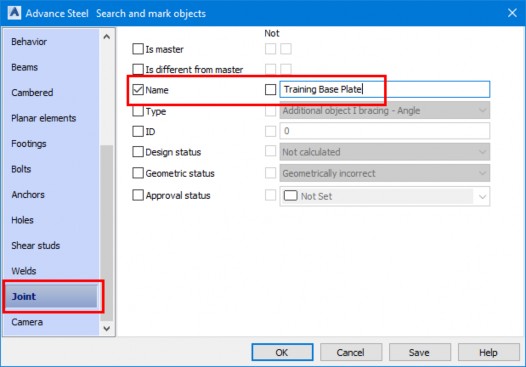Check the ID checkbox
The width and height of the screenshot is (526, 367).
(138, 131)
